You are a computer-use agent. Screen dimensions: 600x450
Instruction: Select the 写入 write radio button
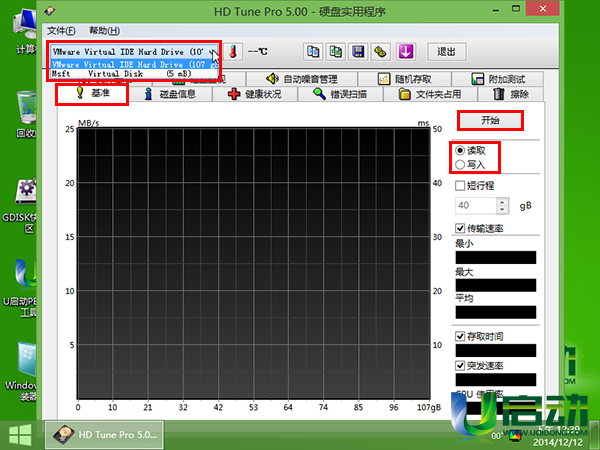pos(460,165)
